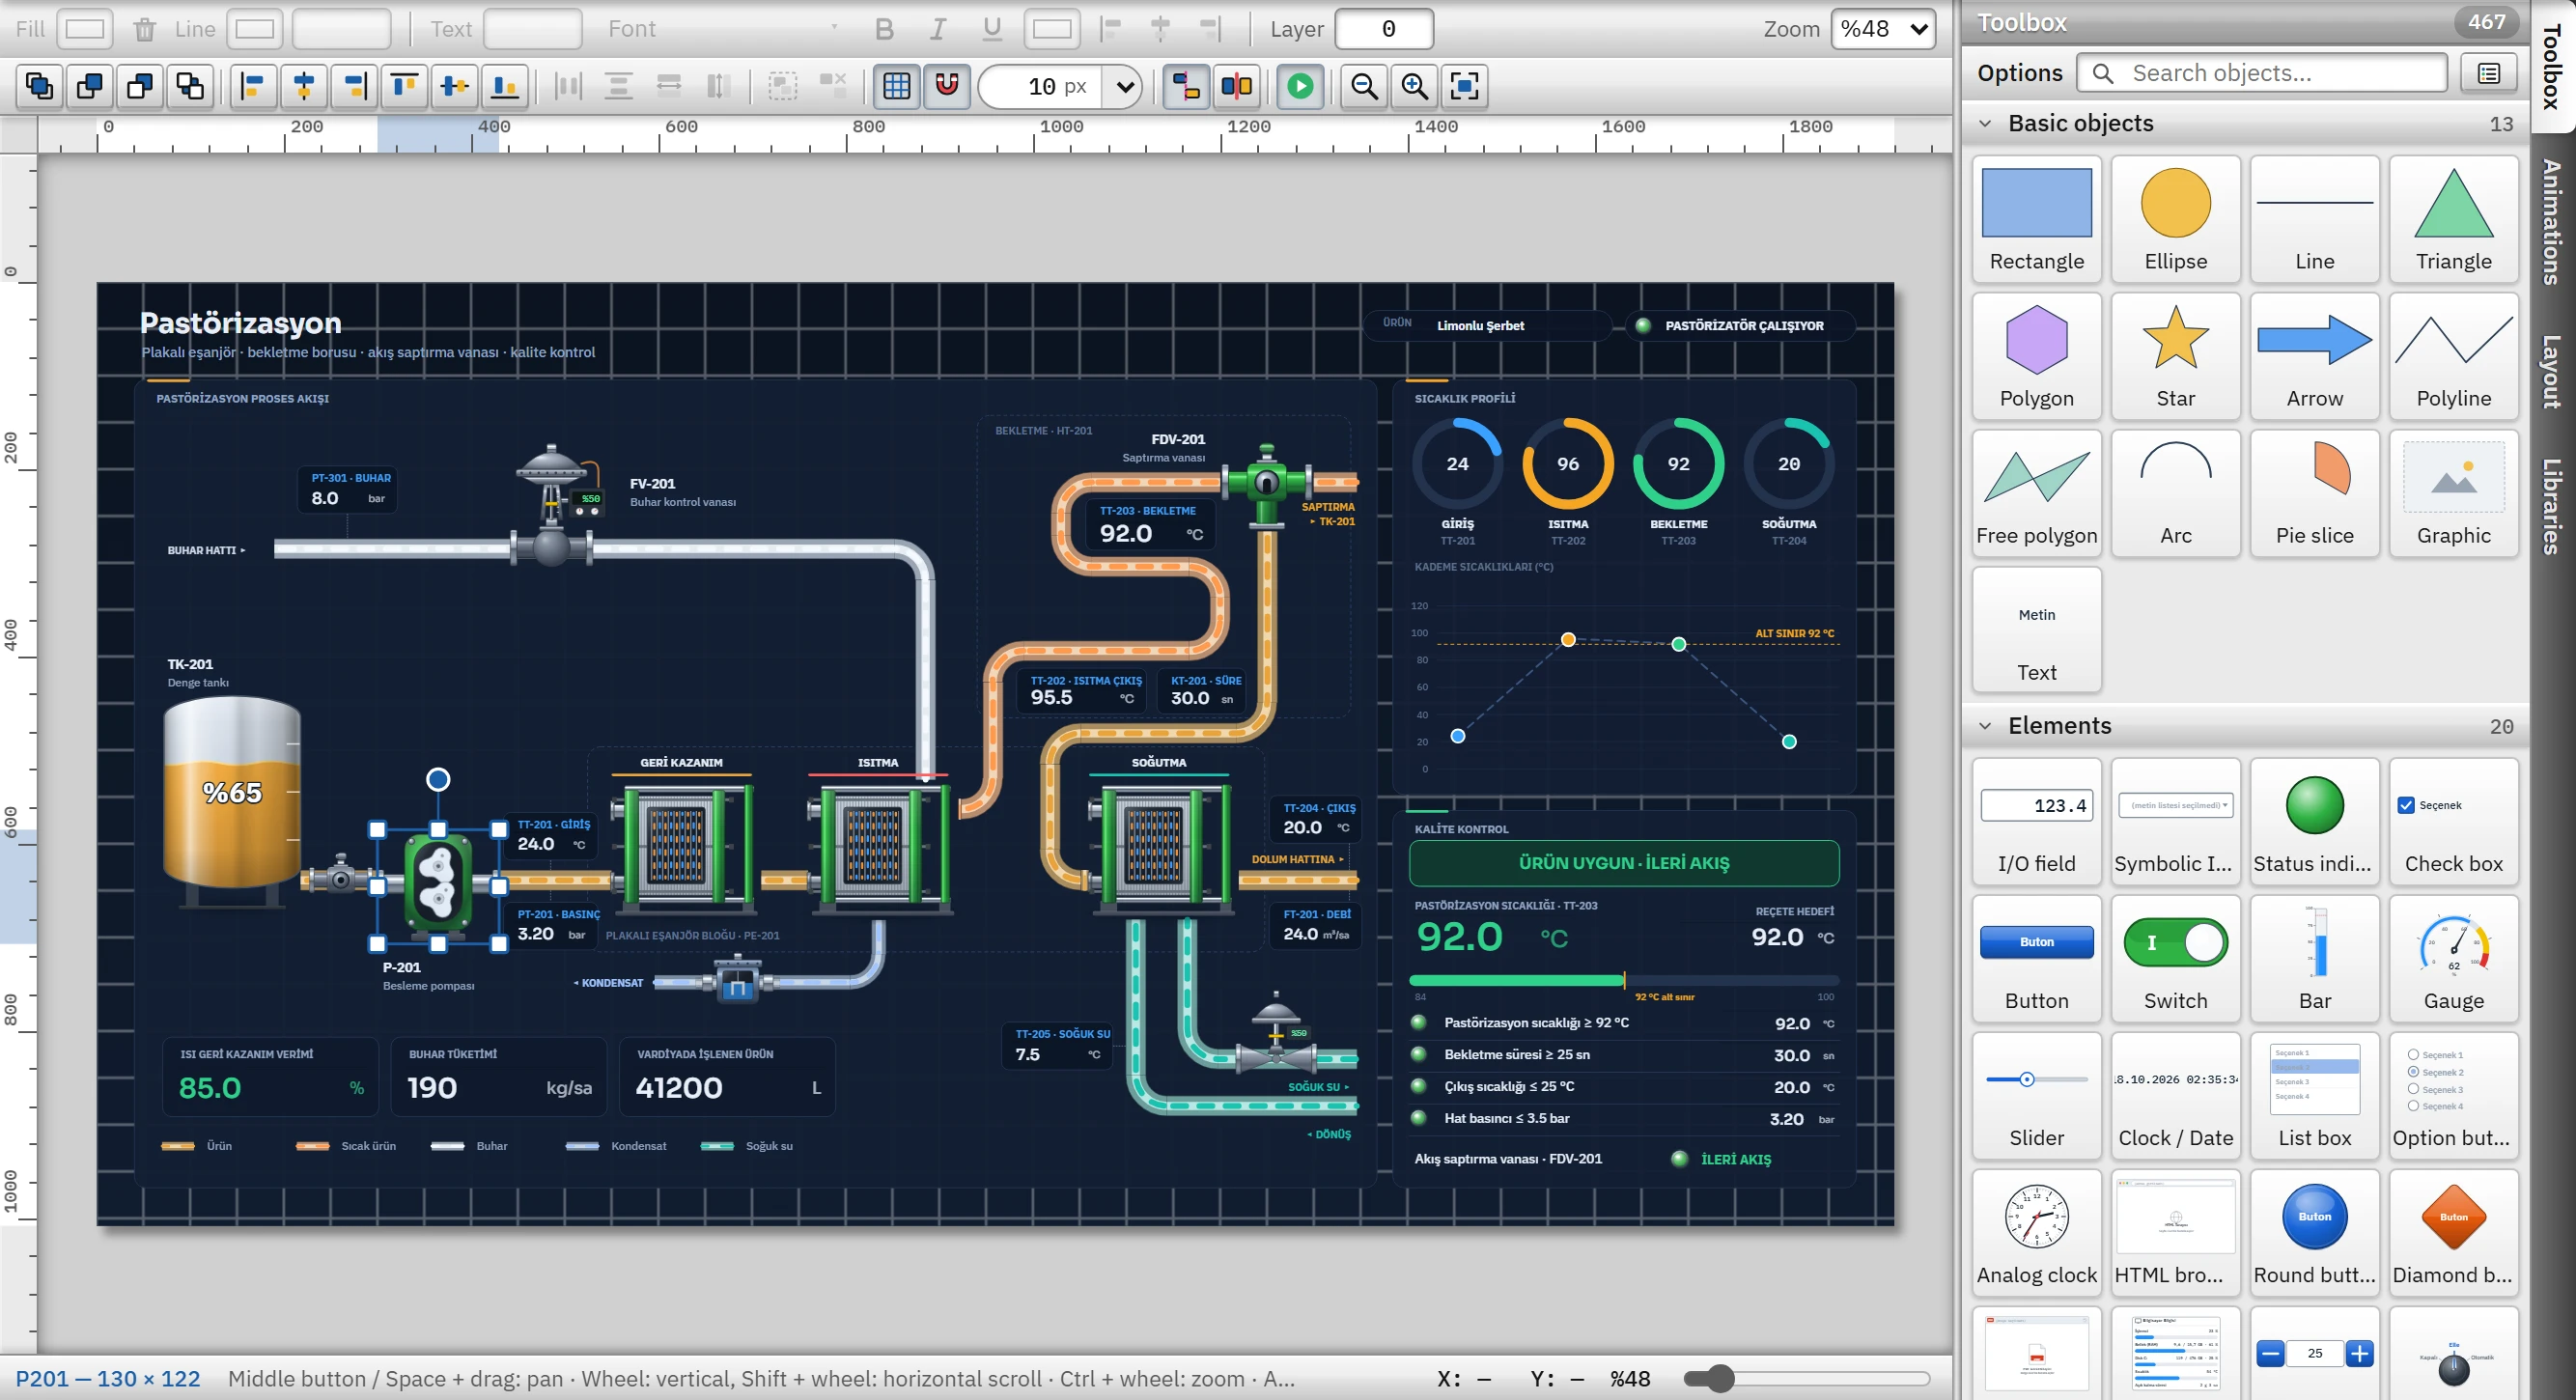Toggle underline text formatting
Image resolution: width=2576 pixels, height=1400 pixels.
click(x=992, y=29)
